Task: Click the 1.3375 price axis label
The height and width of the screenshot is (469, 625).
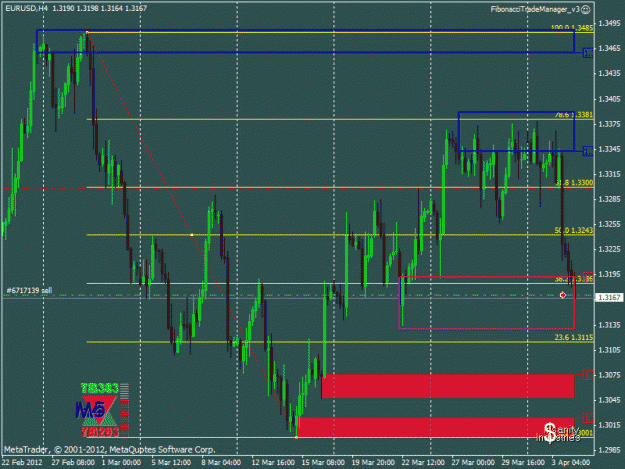Action: tap(609, 124)
